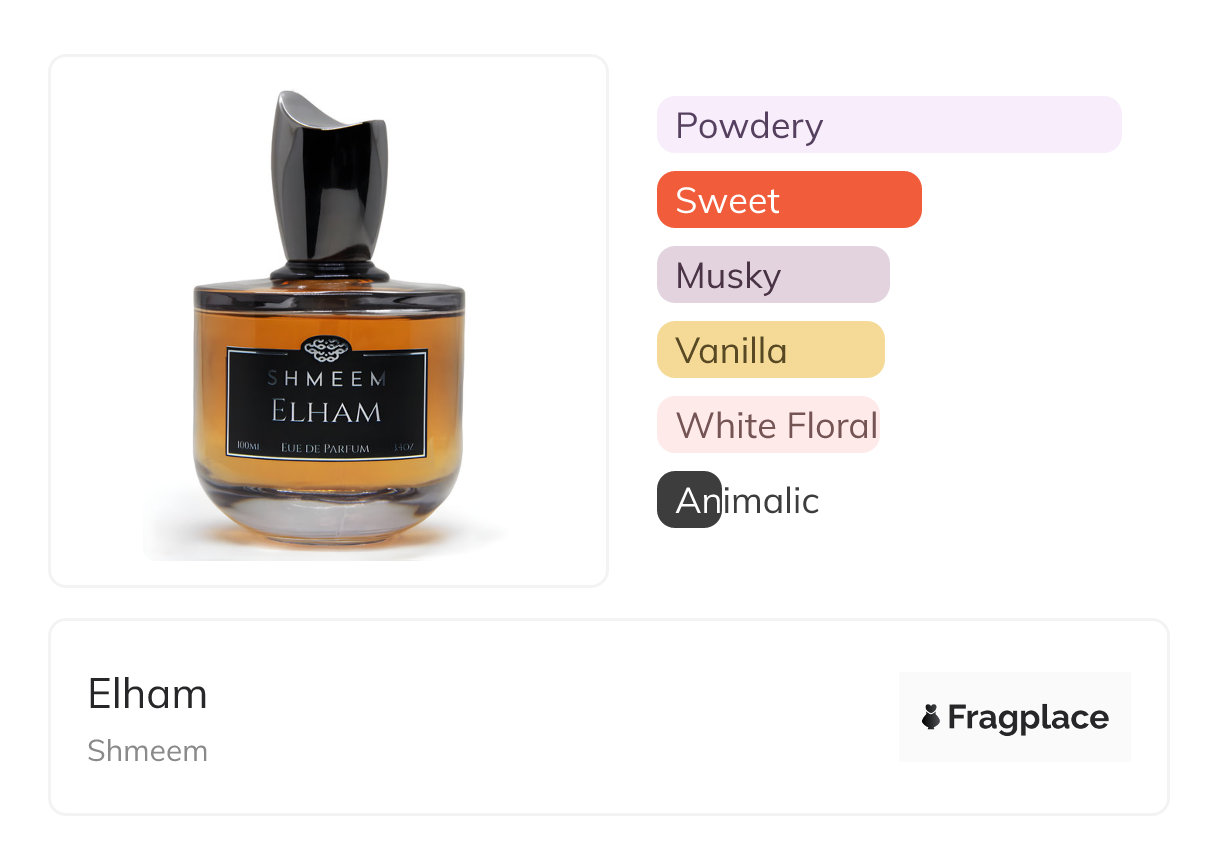Click the black SHMEEM ELHAM bottle label
Viewport: 1218px width, 864px height.
327,402
